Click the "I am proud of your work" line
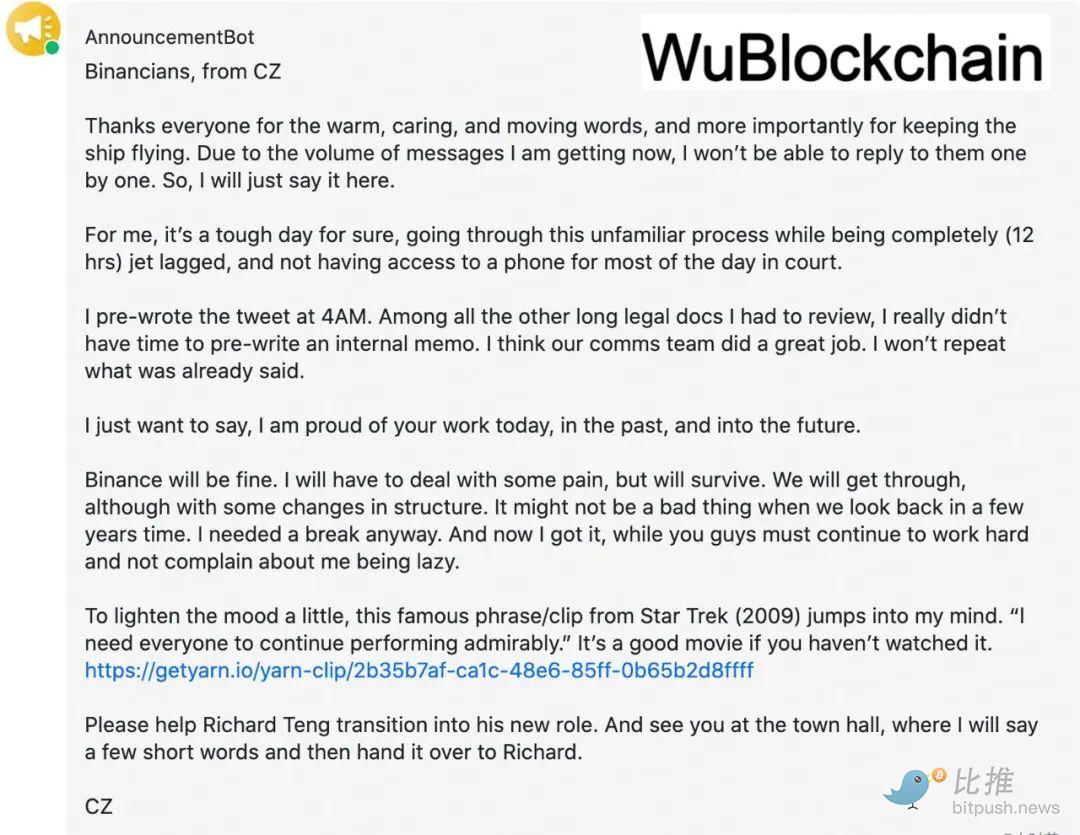Screen dimensions: 1080x835 [x=472, y=425]
